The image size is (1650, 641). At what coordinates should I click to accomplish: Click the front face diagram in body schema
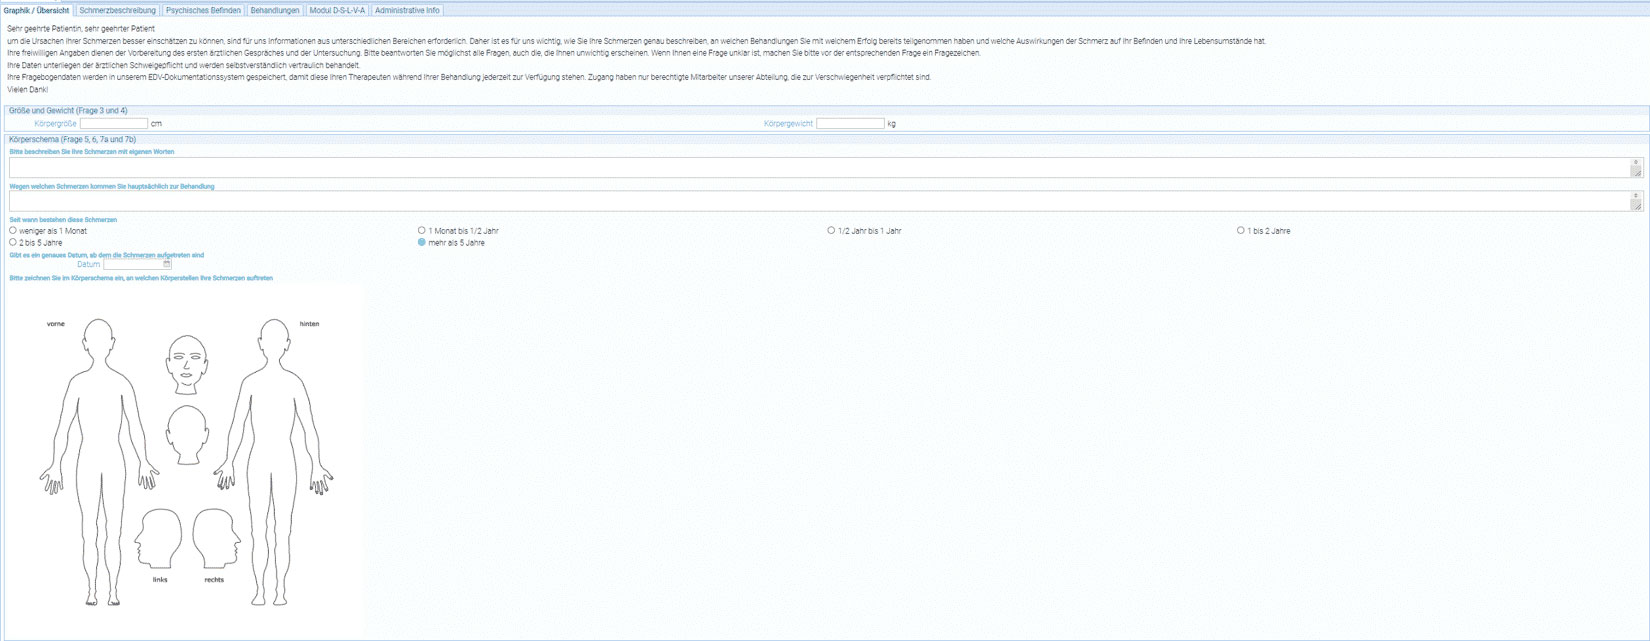tap(187, 364)
